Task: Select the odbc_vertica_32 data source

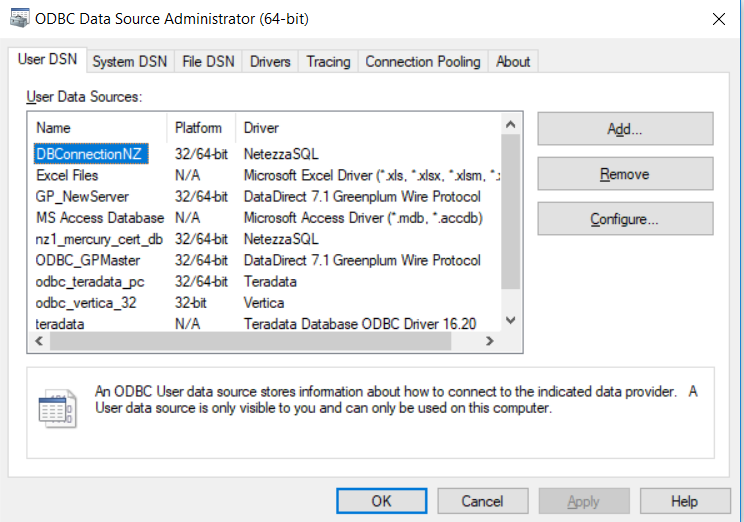Action: click(x=86, y=303)
